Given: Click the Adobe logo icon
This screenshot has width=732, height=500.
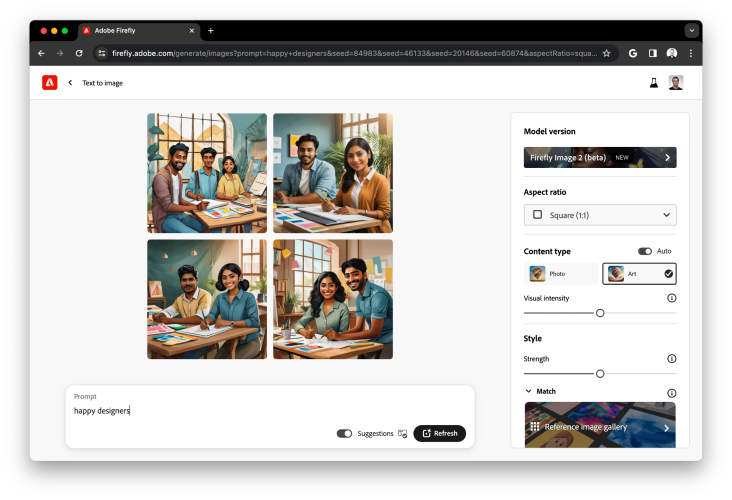Looking at the screenshot, I should tap(50, 83).
